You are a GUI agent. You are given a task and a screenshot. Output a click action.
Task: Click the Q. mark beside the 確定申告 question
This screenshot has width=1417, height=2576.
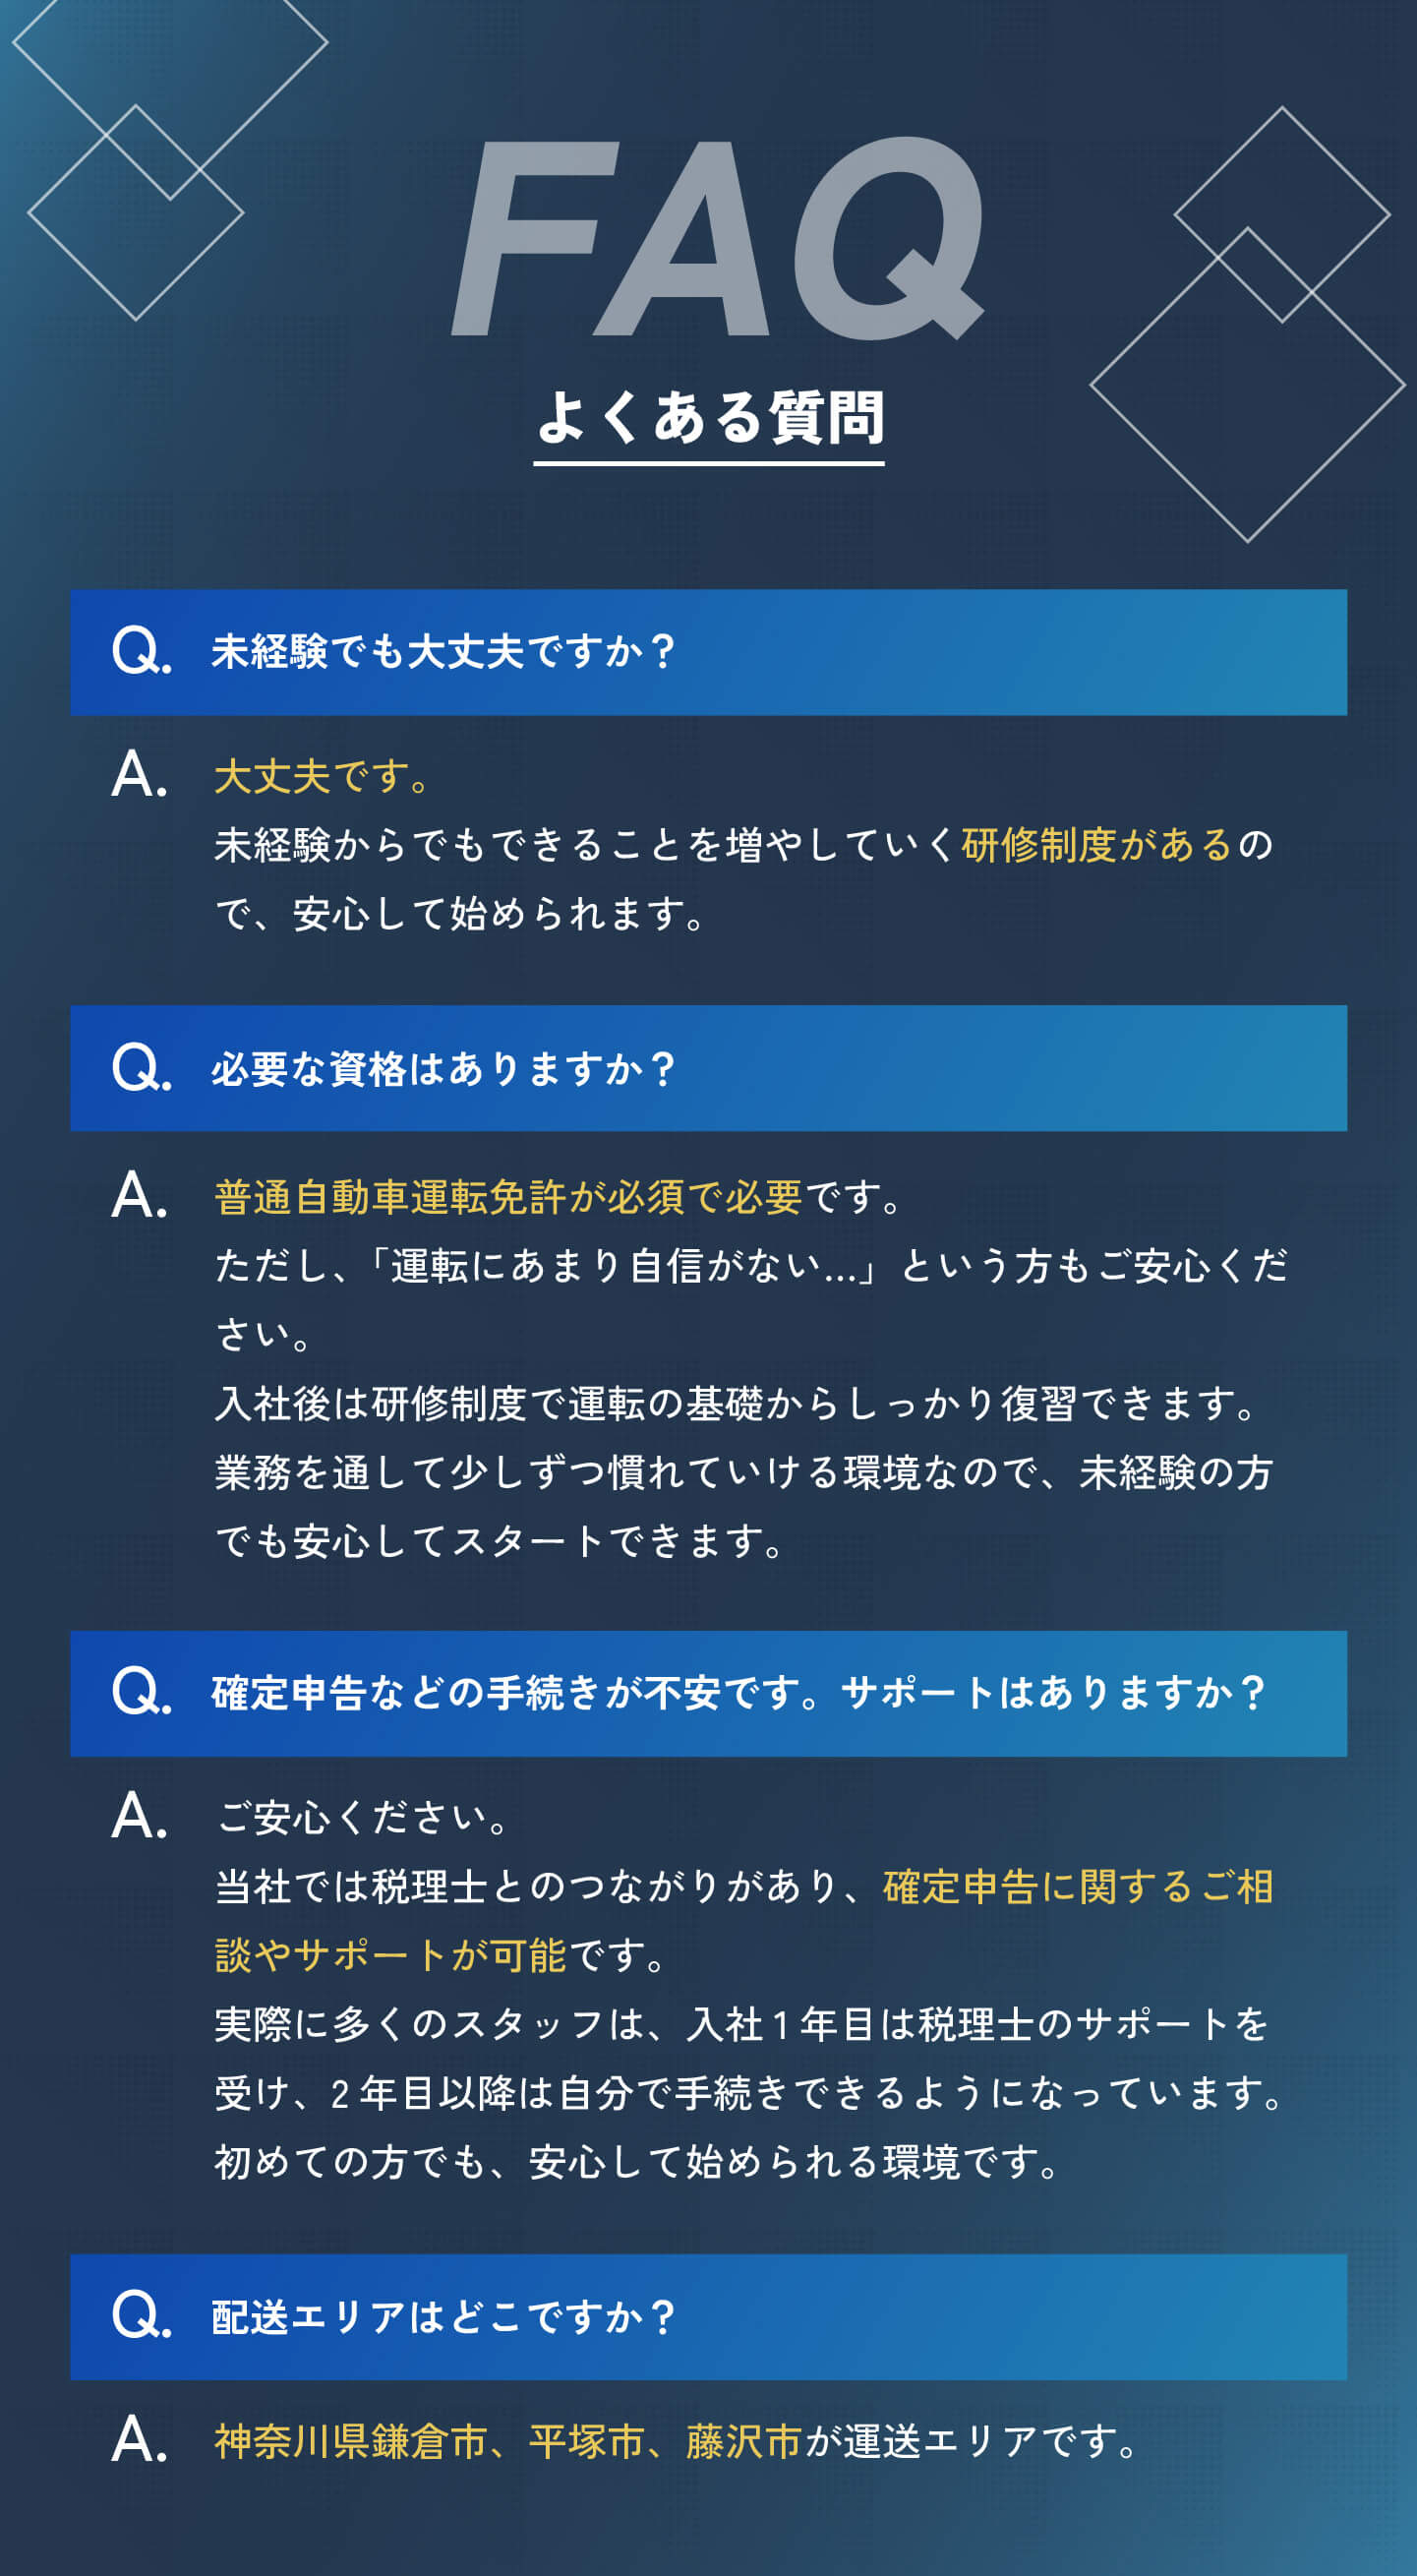pyautogui.click(x=141, y=1692)
